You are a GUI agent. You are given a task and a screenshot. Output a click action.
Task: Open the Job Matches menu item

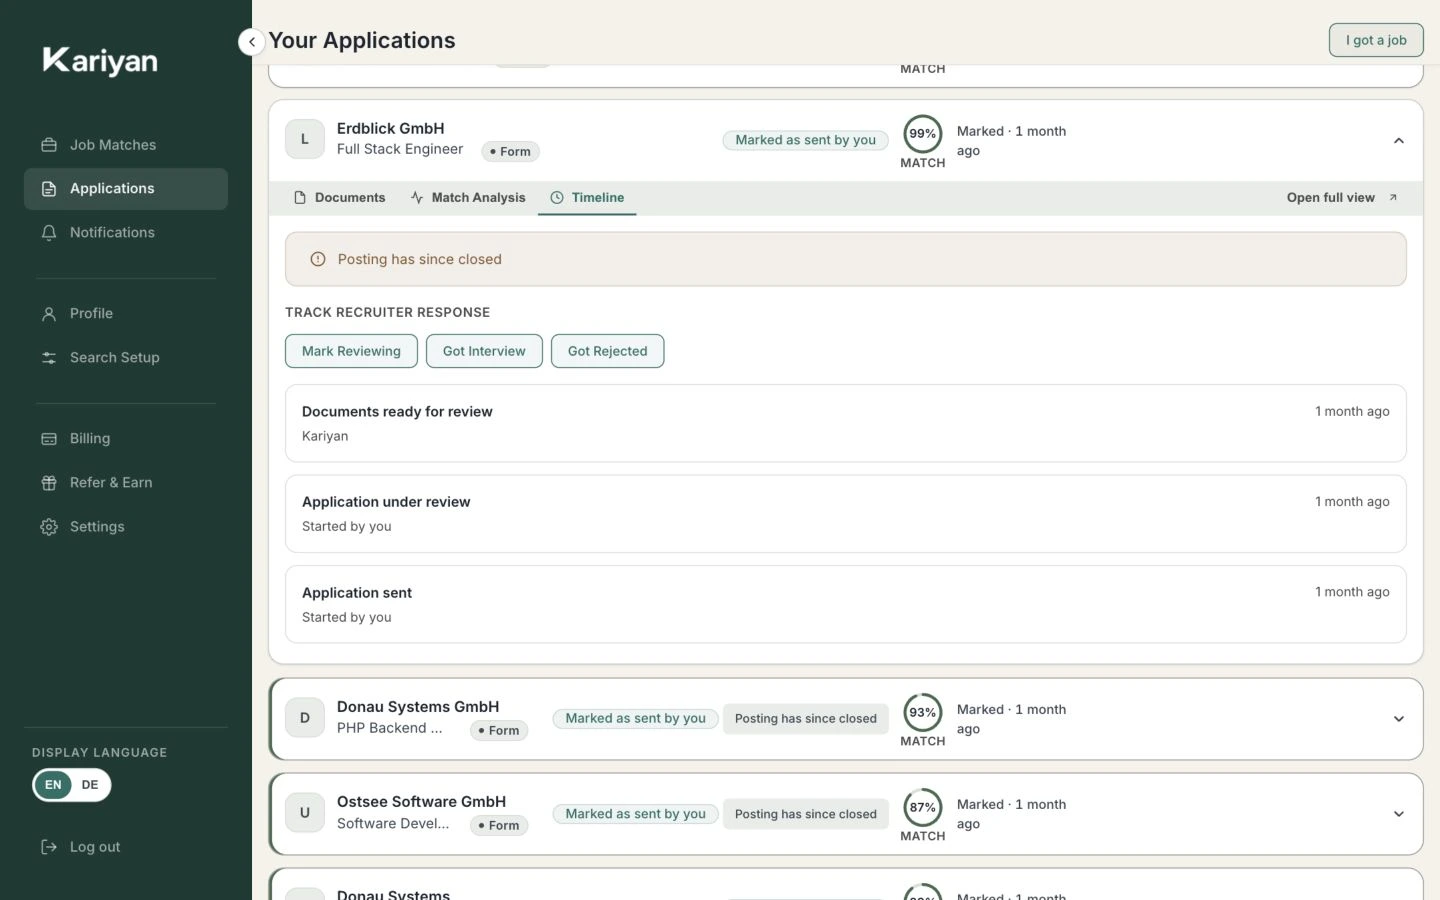[x=126, y=145]
